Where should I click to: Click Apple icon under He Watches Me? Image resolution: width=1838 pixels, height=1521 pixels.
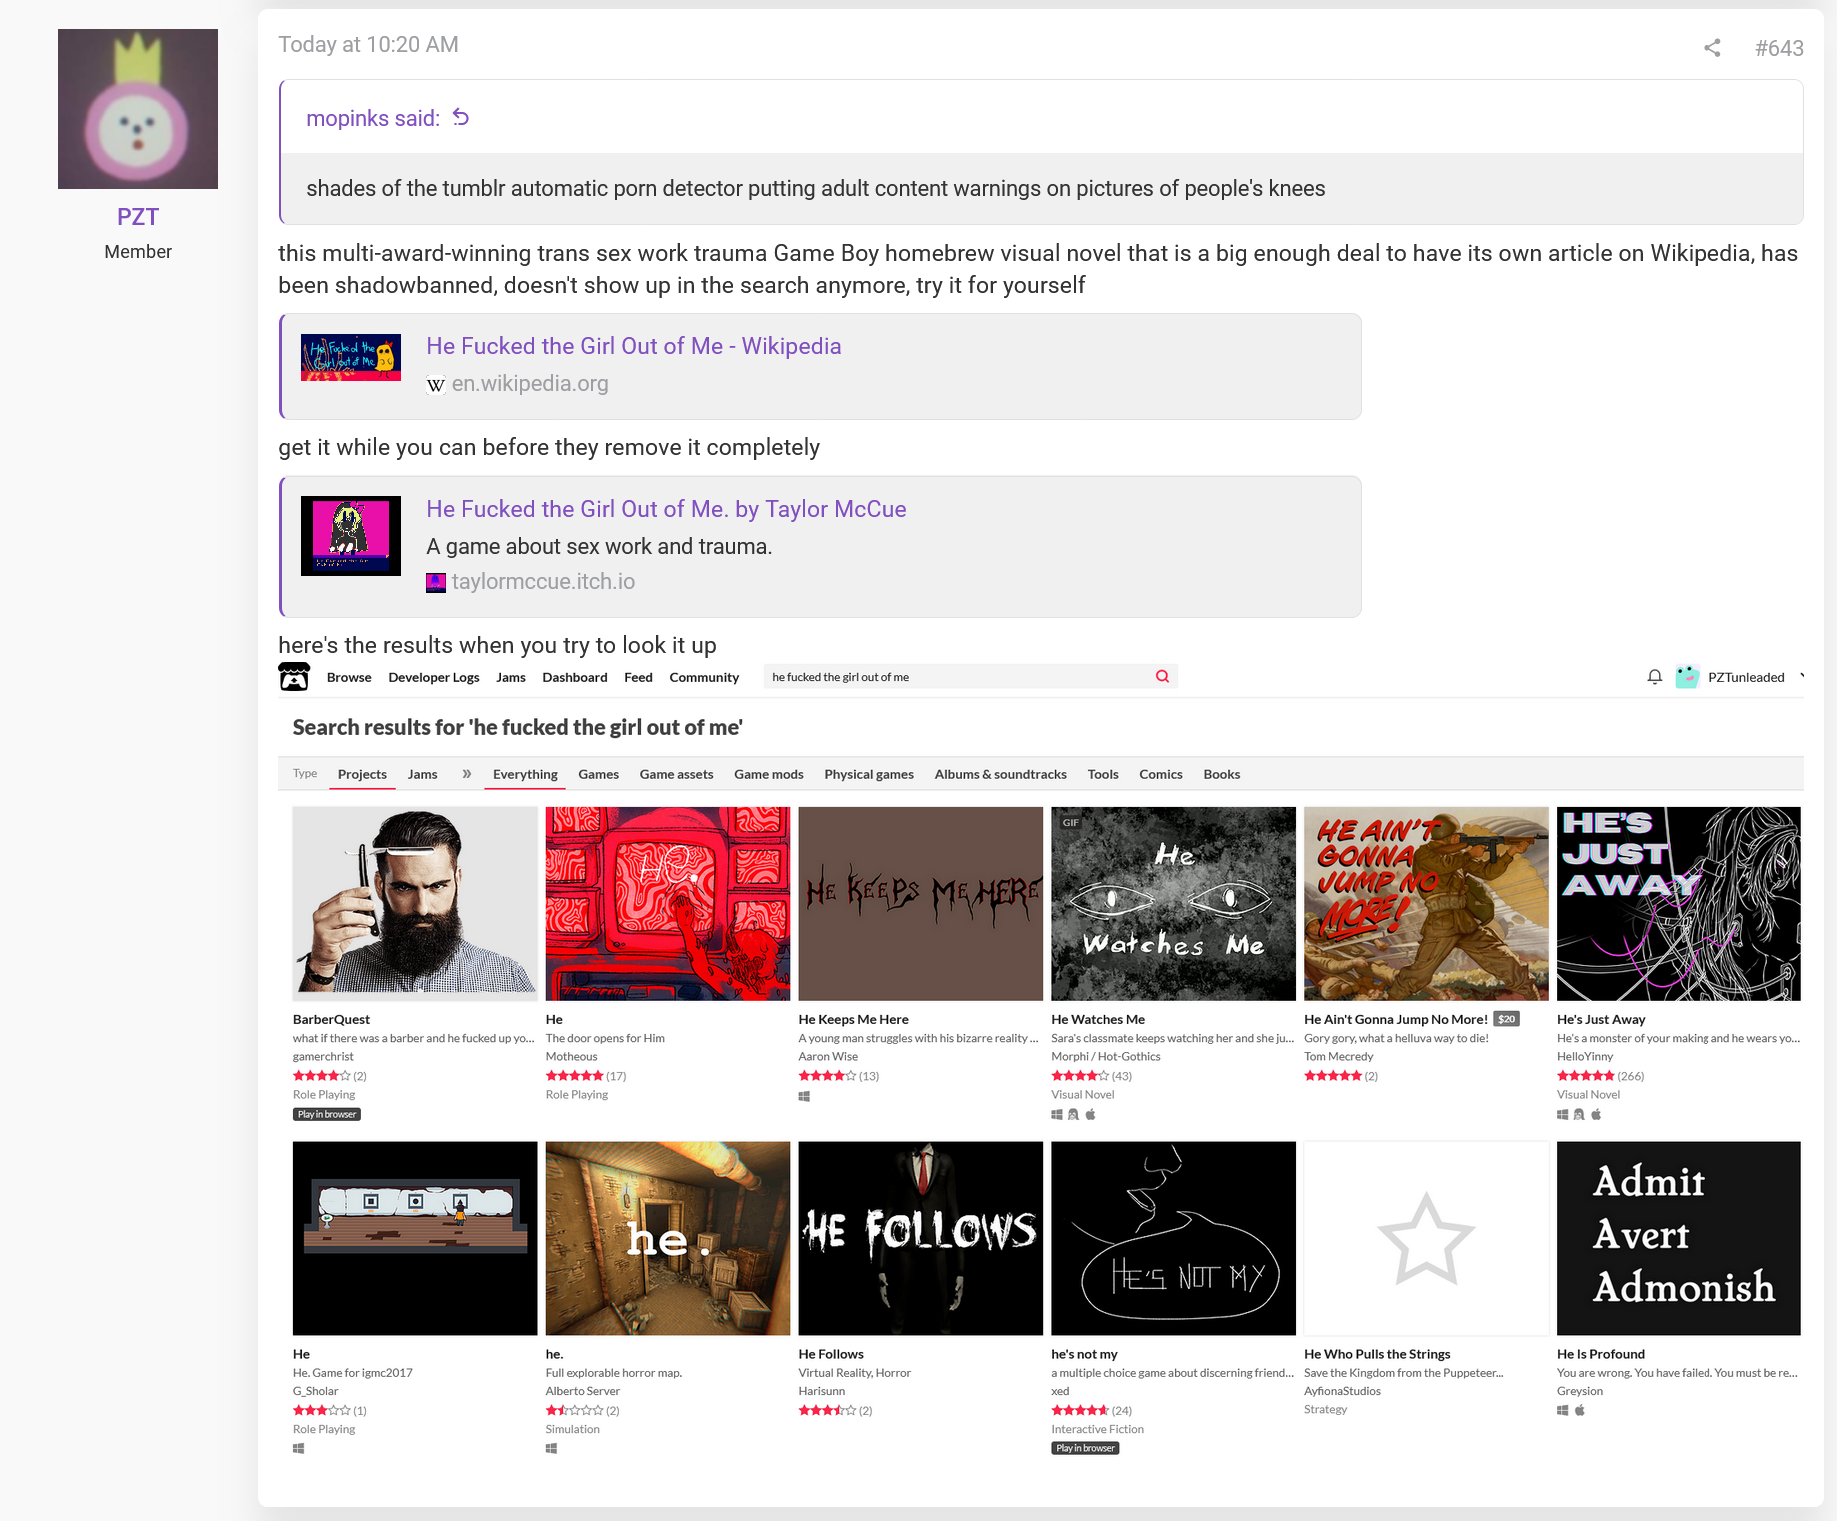click(x=1091, y=1114)
